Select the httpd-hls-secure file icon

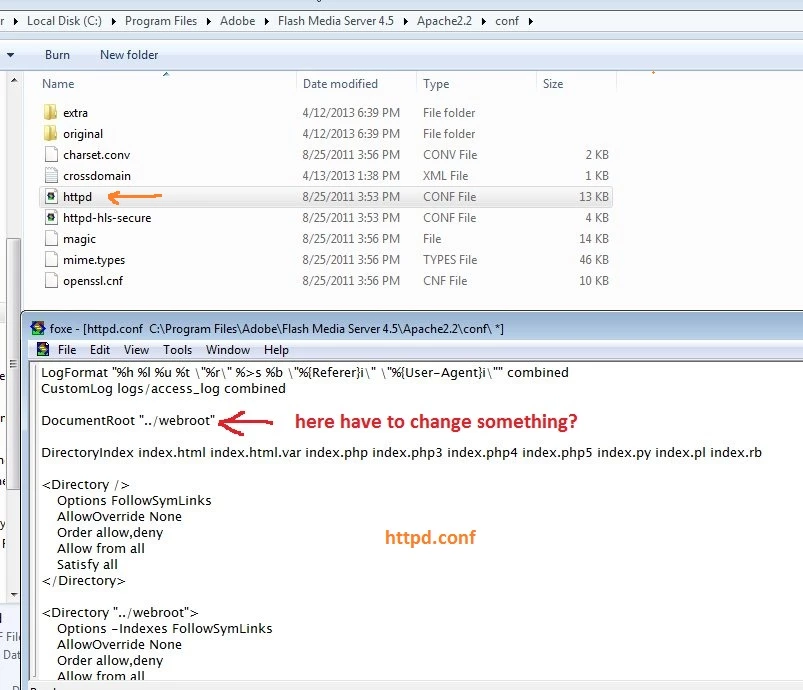point(51,217)
